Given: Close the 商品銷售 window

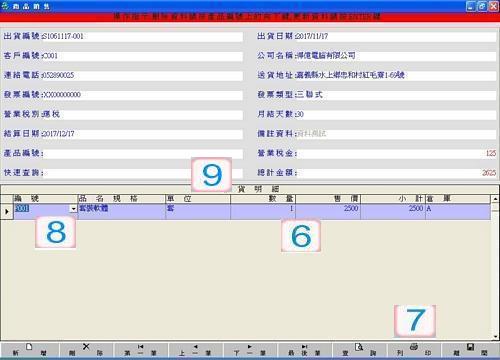Looking at the screenshot, I should (x=493, y=6).
